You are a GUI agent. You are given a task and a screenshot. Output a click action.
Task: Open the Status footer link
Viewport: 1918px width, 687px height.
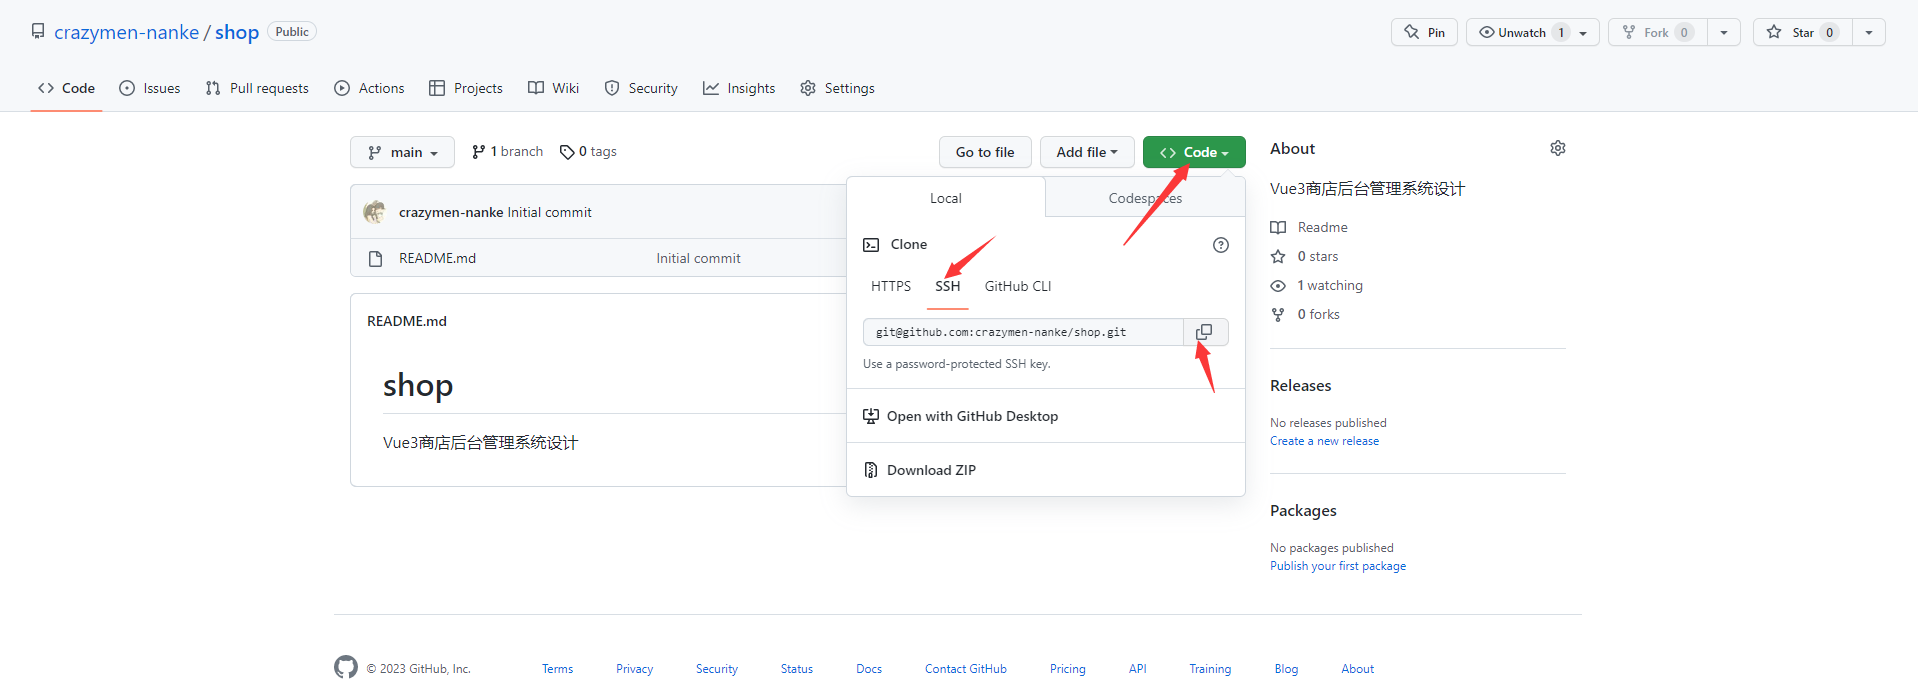[797, 669]
